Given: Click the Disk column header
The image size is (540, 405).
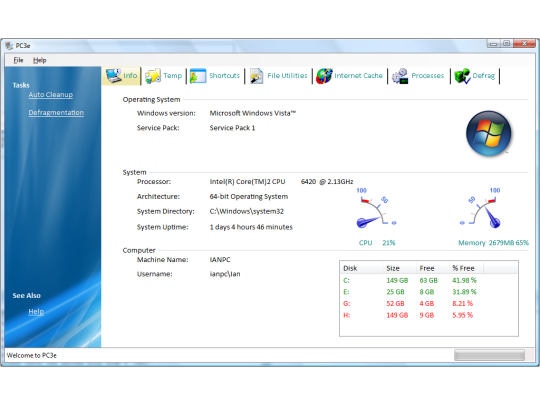Looking at the screenshot, I should (x=362, y=268).
